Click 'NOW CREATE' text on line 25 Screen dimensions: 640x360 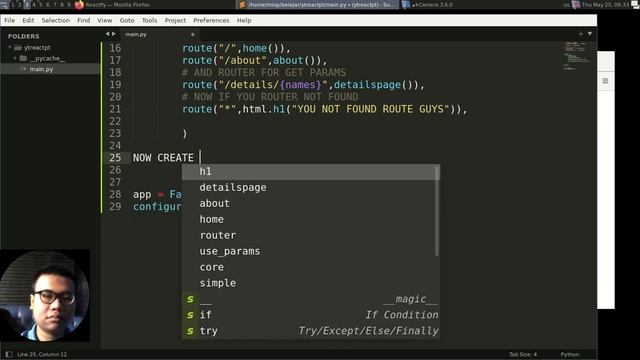[x=163, y=158]
